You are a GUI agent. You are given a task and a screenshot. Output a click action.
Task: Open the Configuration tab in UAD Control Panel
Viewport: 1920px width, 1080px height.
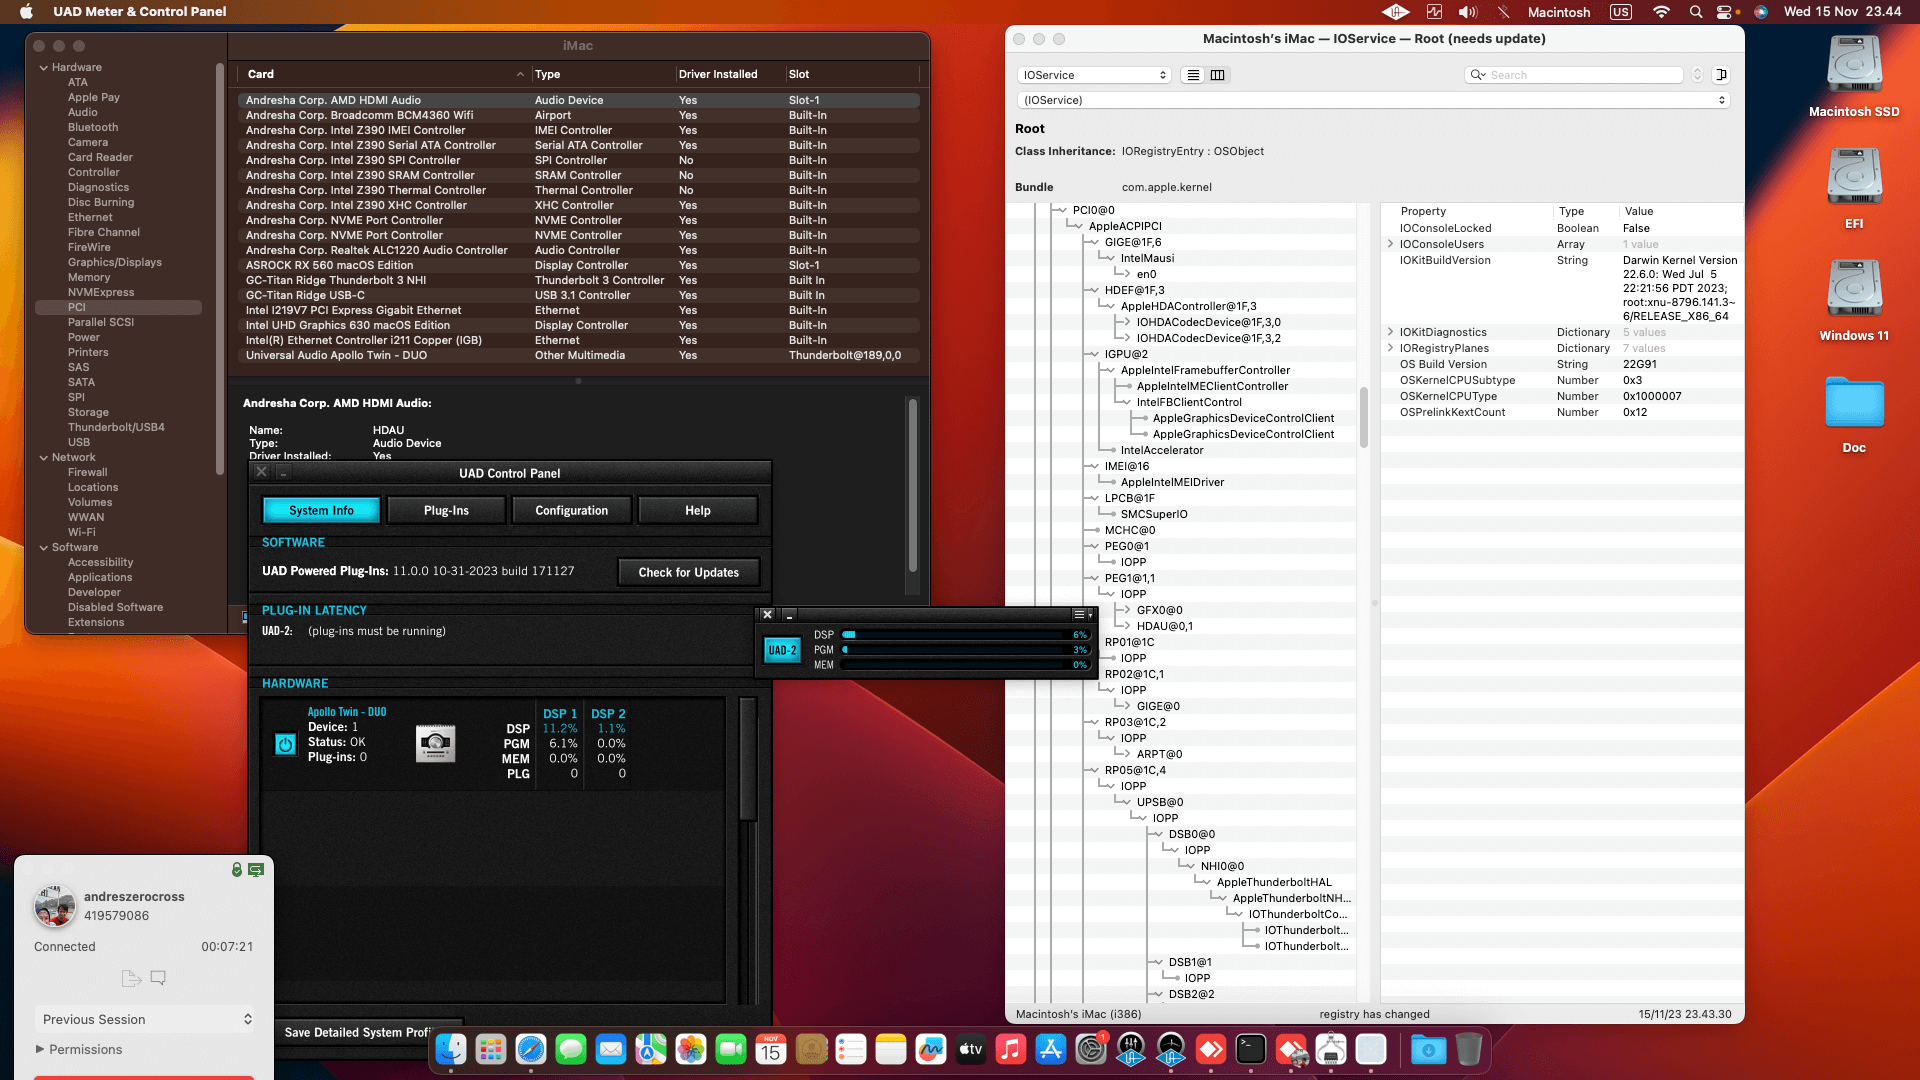click(x=571, y=510)
